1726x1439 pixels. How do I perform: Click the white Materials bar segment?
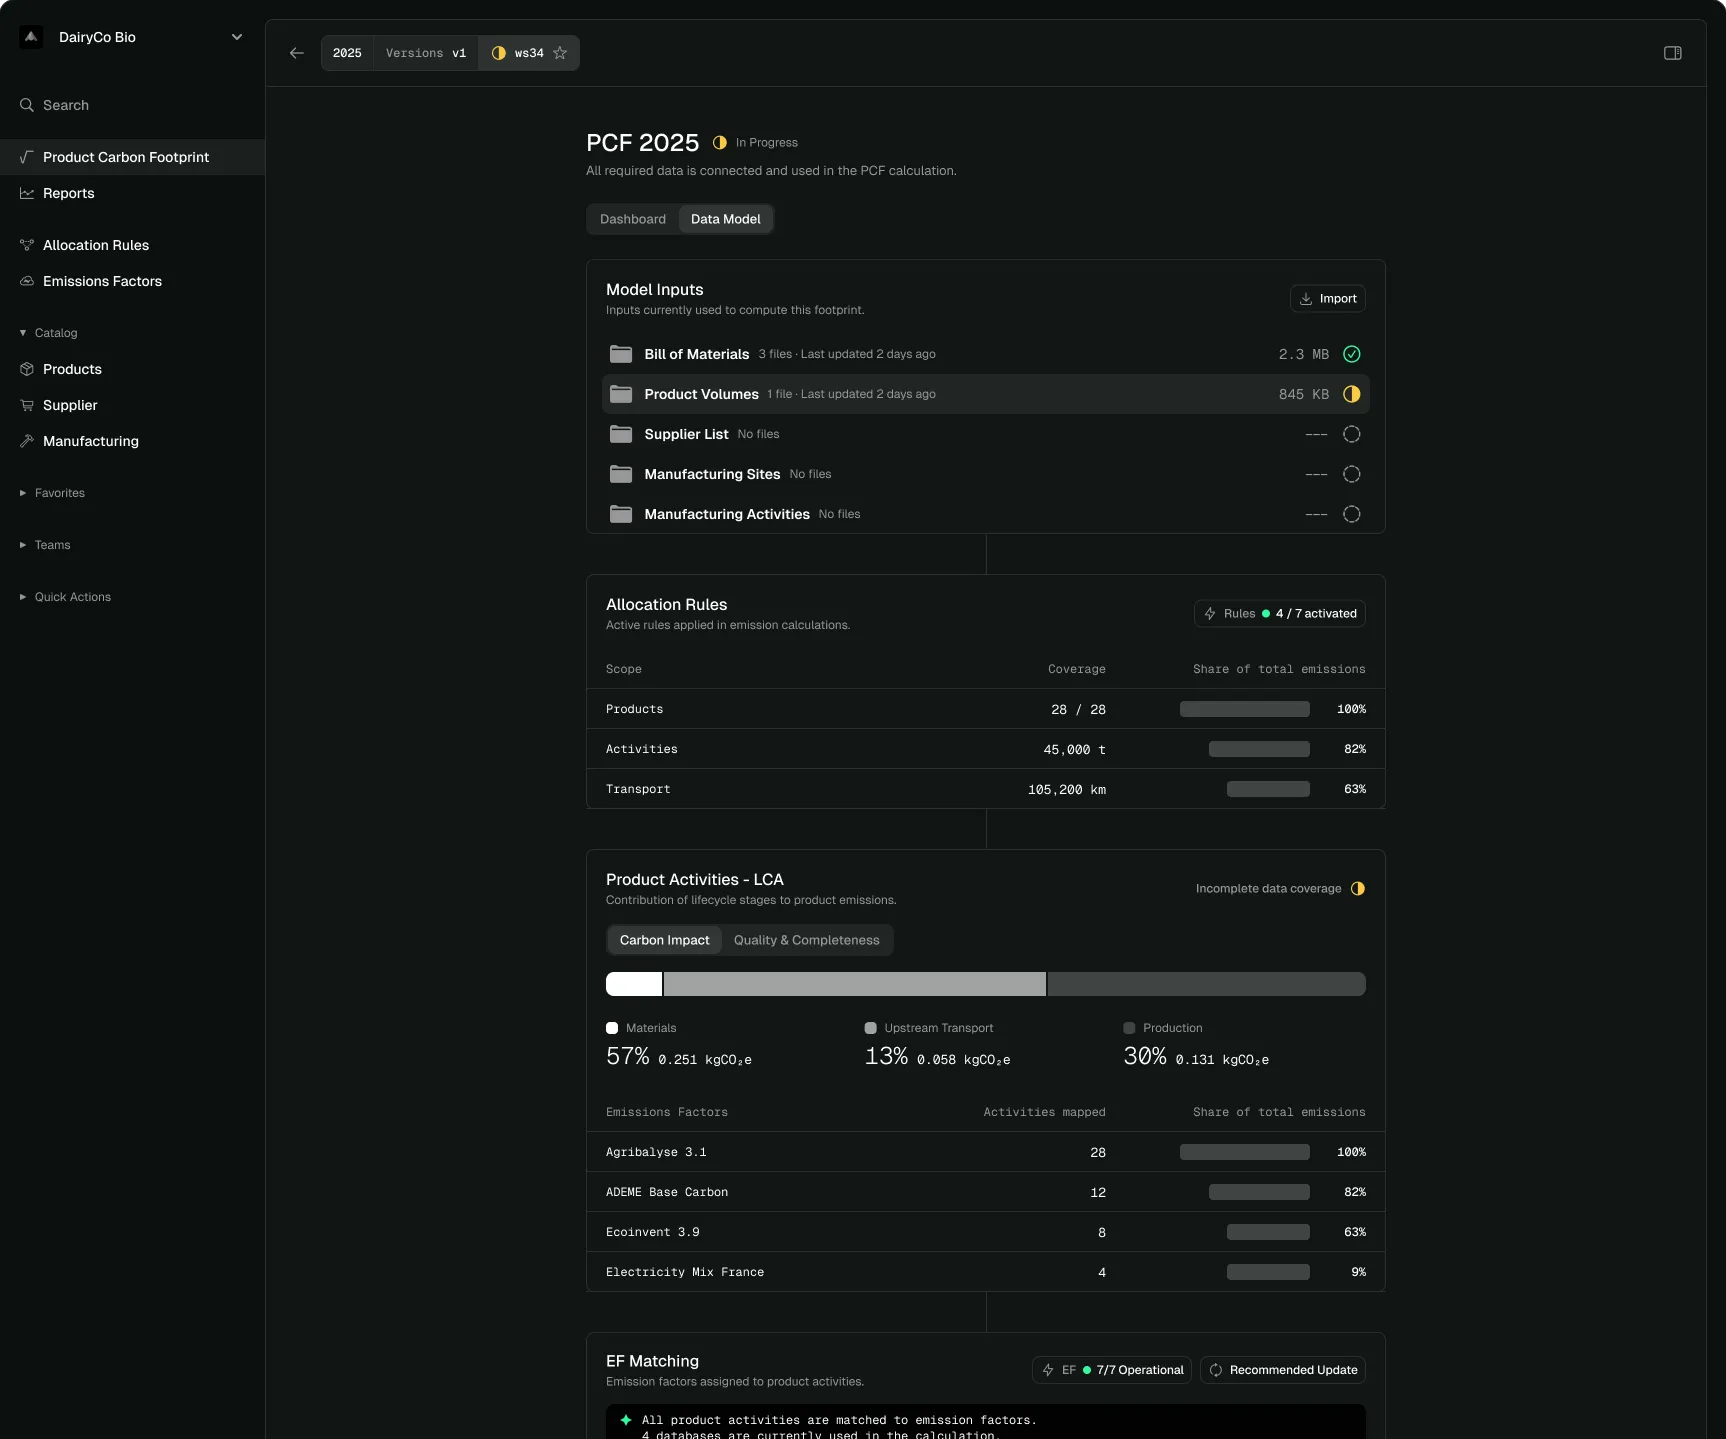(x=634, y=984)
